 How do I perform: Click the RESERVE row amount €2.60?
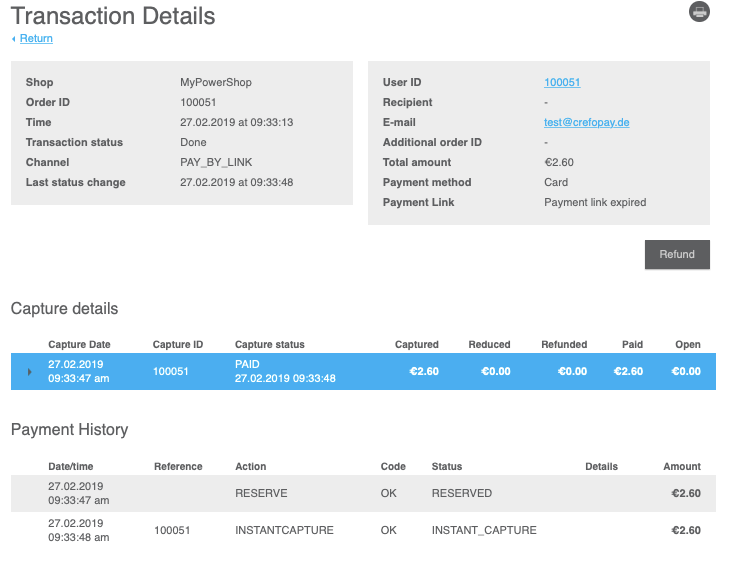pos(686,493)
